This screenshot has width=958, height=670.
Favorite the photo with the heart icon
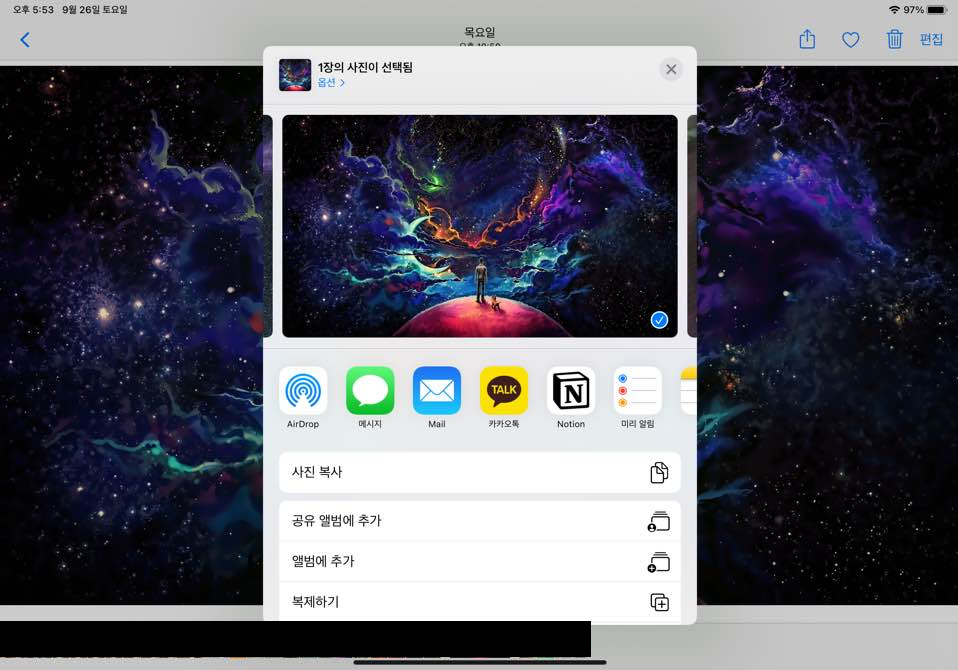850,40
